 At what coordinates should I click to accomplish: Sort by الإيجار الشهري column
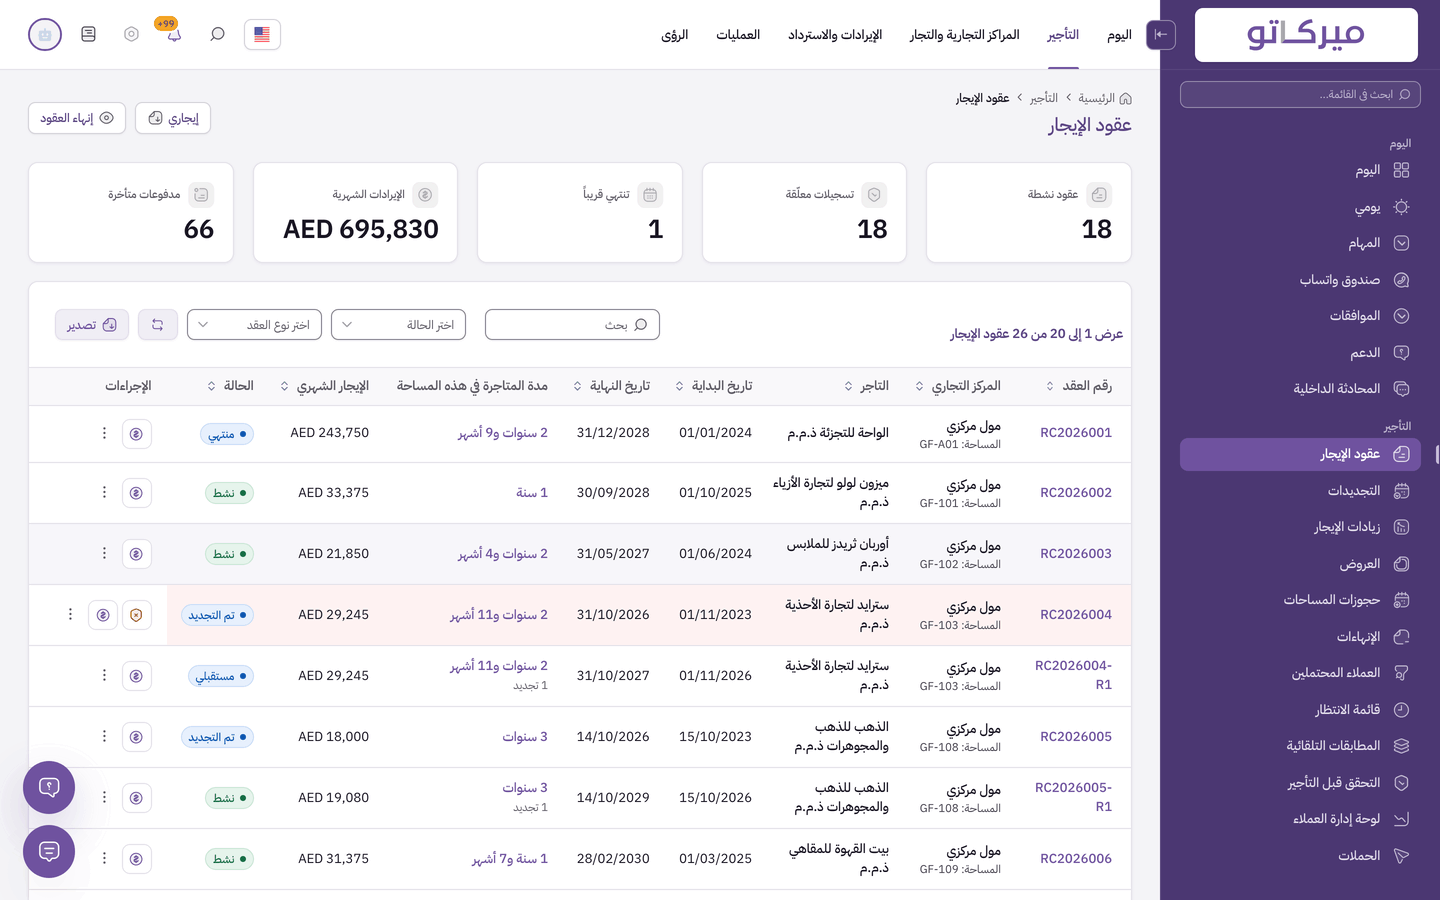(x=325, y=386)
